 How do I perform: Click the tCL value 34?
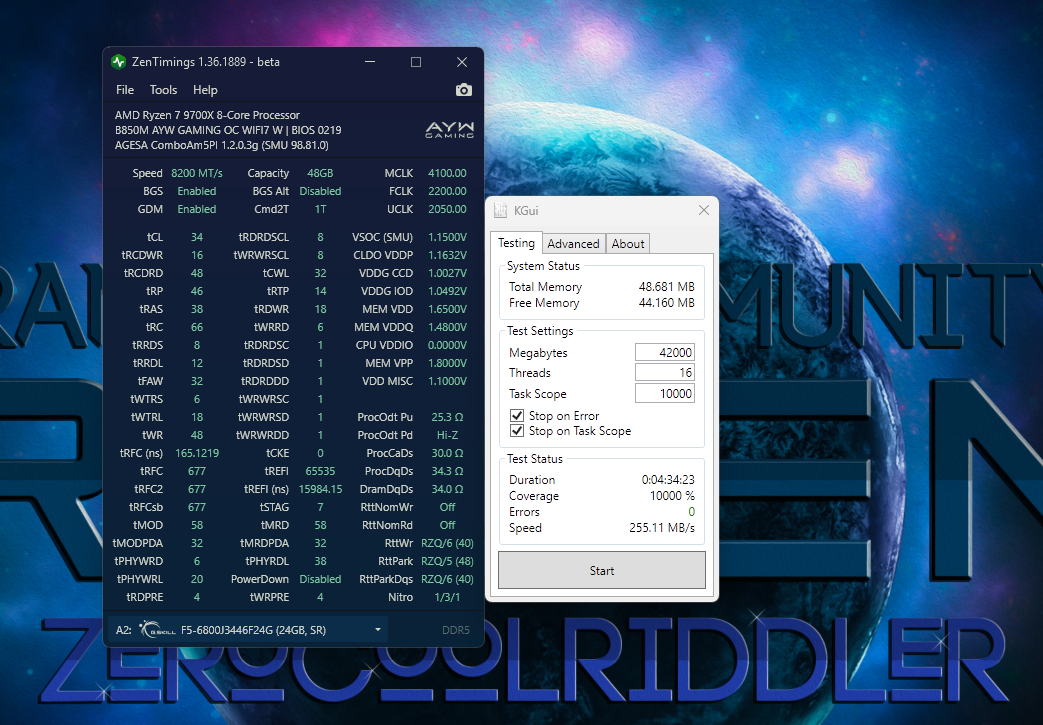click(197, 237)
